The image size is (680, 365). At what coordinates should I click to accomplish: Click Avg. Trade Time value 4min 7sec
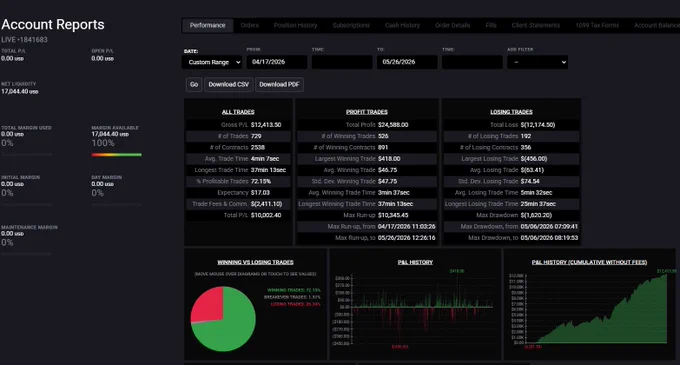265,159
